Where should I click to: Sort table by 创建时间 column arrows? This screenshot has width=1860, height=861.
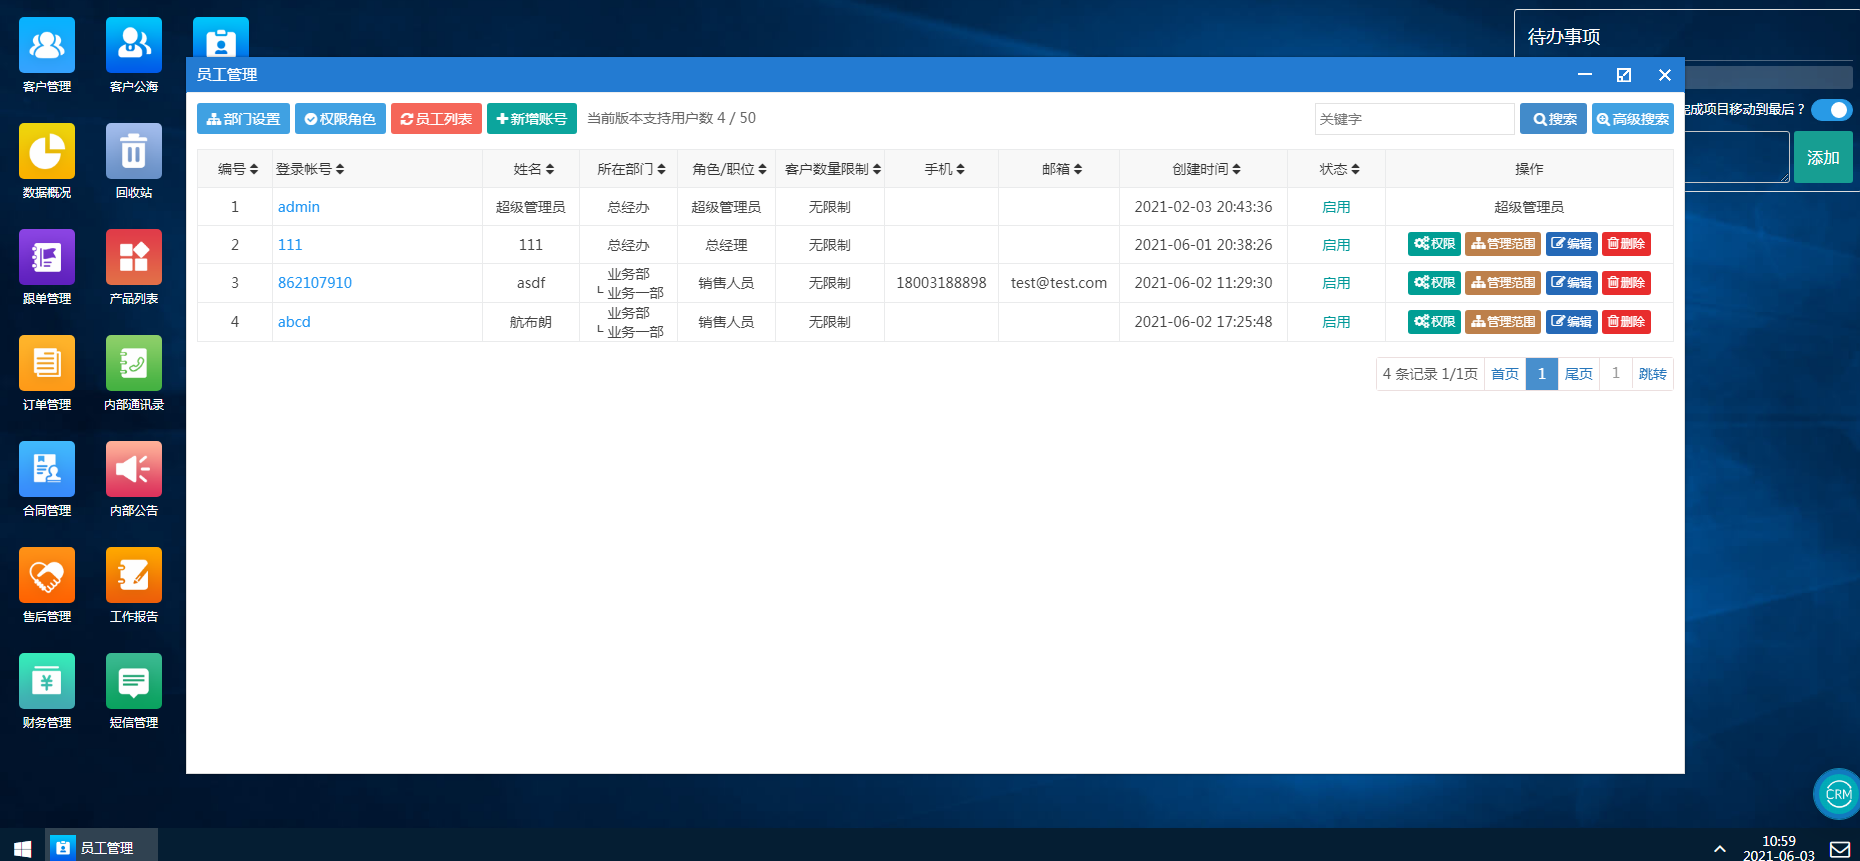pos(1236,170)
